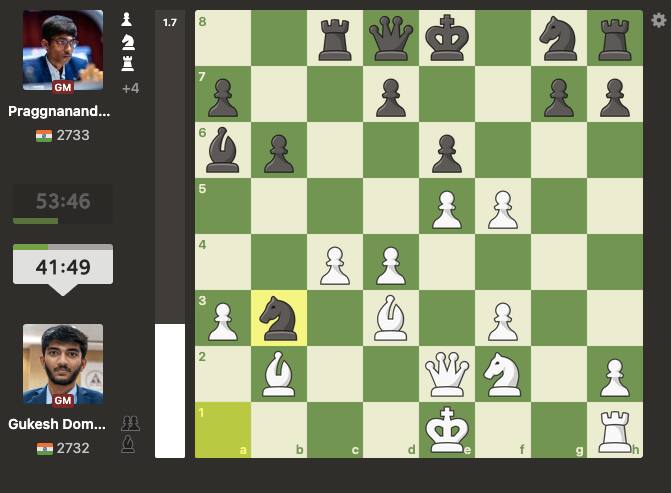The height and width of the screenshot is (493, 671).
Task: Select the white pawn on f5
Action: pyautogui.click(x=503, y=209)
